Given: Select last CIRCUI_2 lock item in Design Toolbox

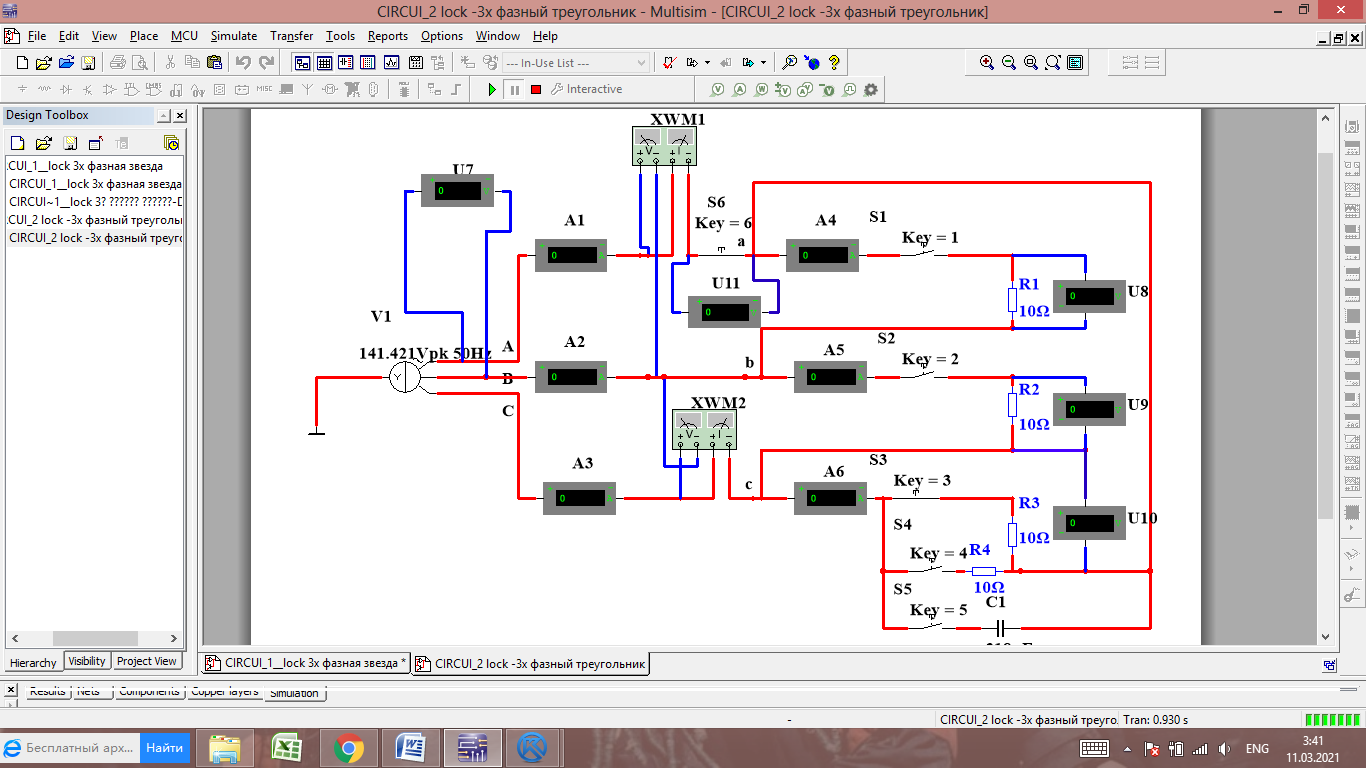Looking at the screenshot, I should (x=95, y=238).
